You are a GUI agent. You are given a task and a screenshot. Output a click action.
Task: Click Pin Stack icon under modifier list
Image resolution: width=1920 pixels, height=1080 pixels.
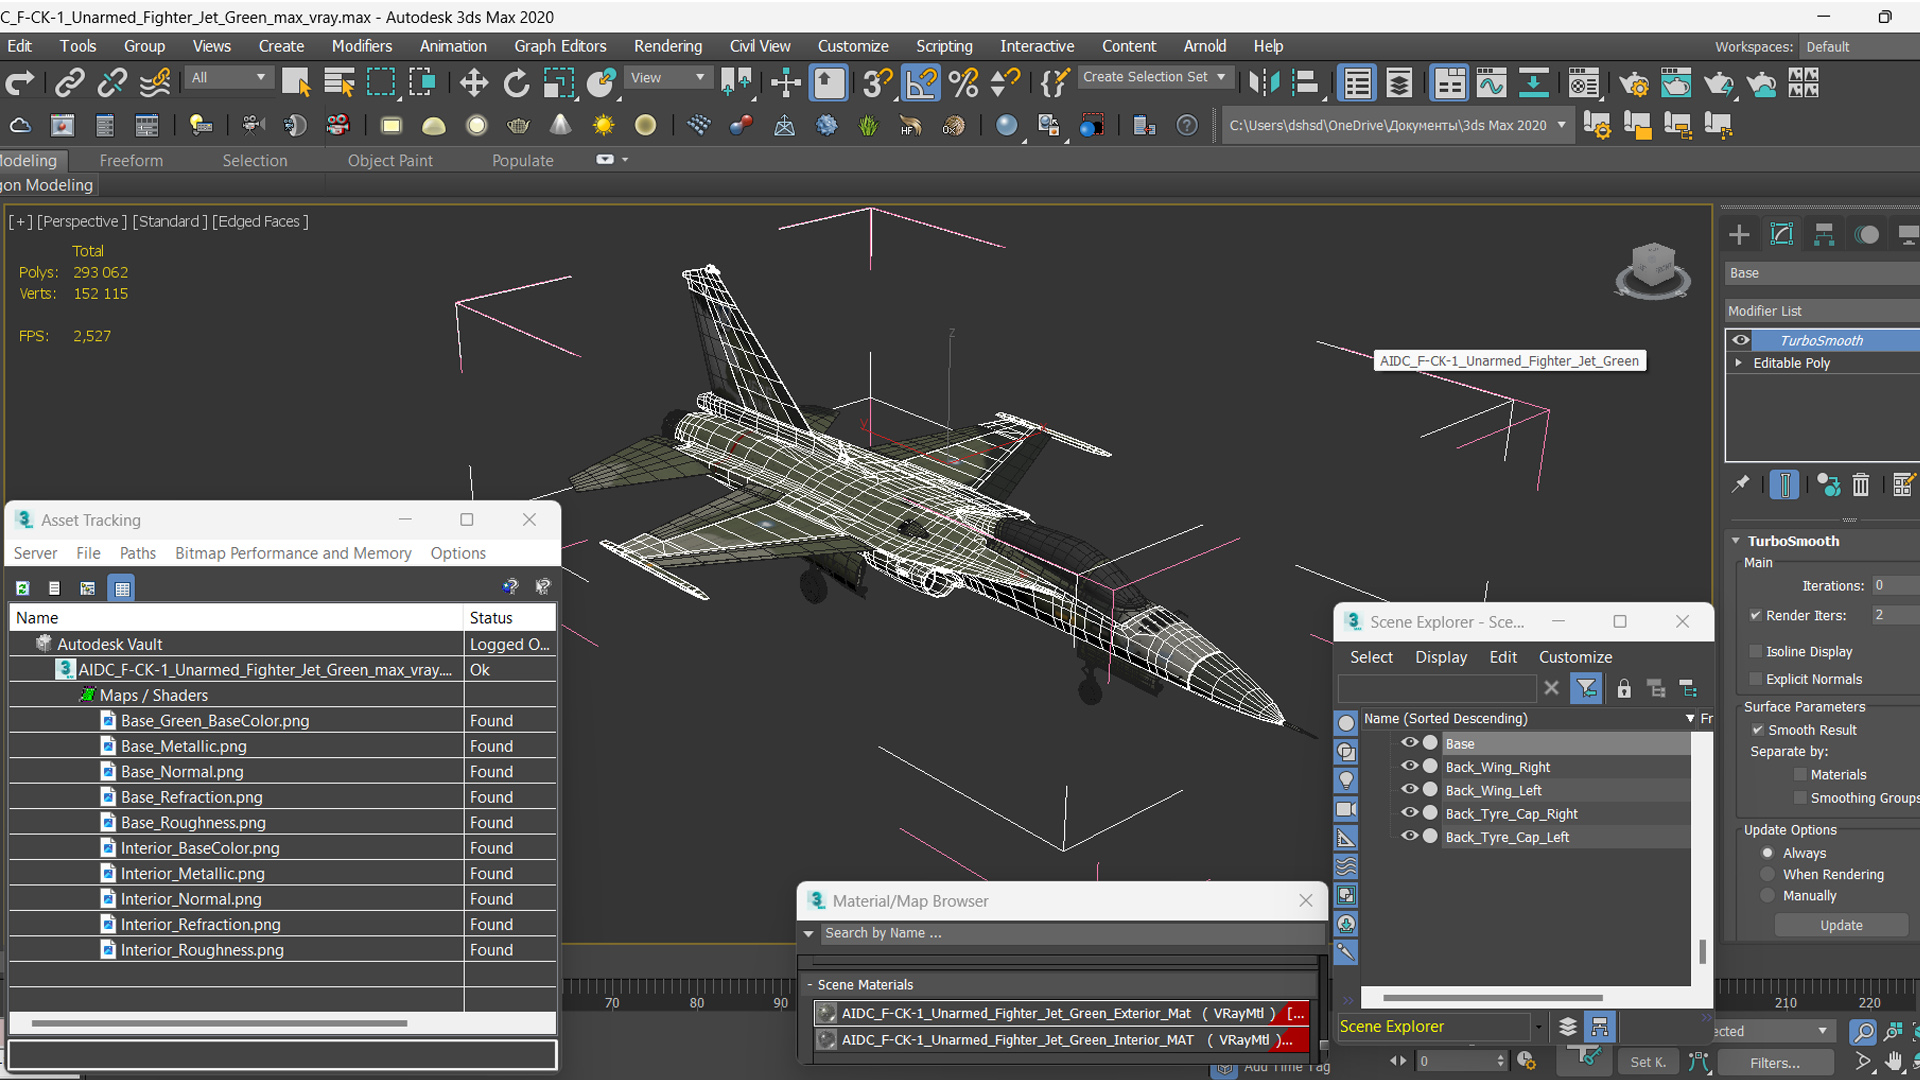pos(1740,484)
